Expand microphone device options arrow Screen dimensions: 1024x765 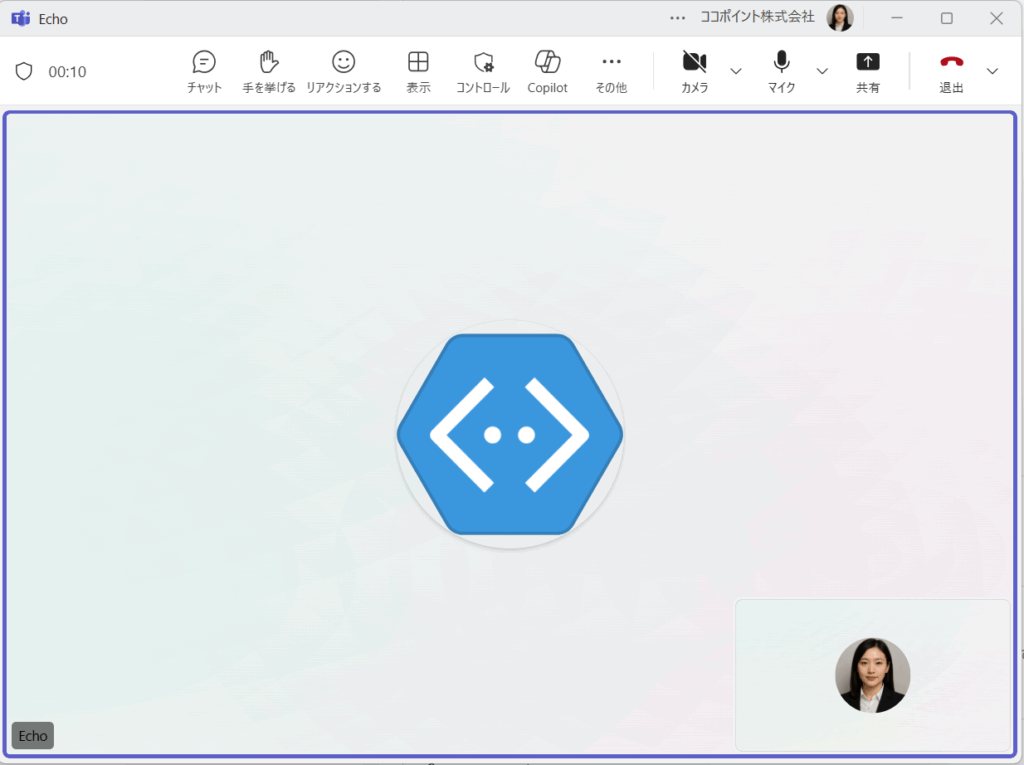pyautogui.click(x=822, y=71)
